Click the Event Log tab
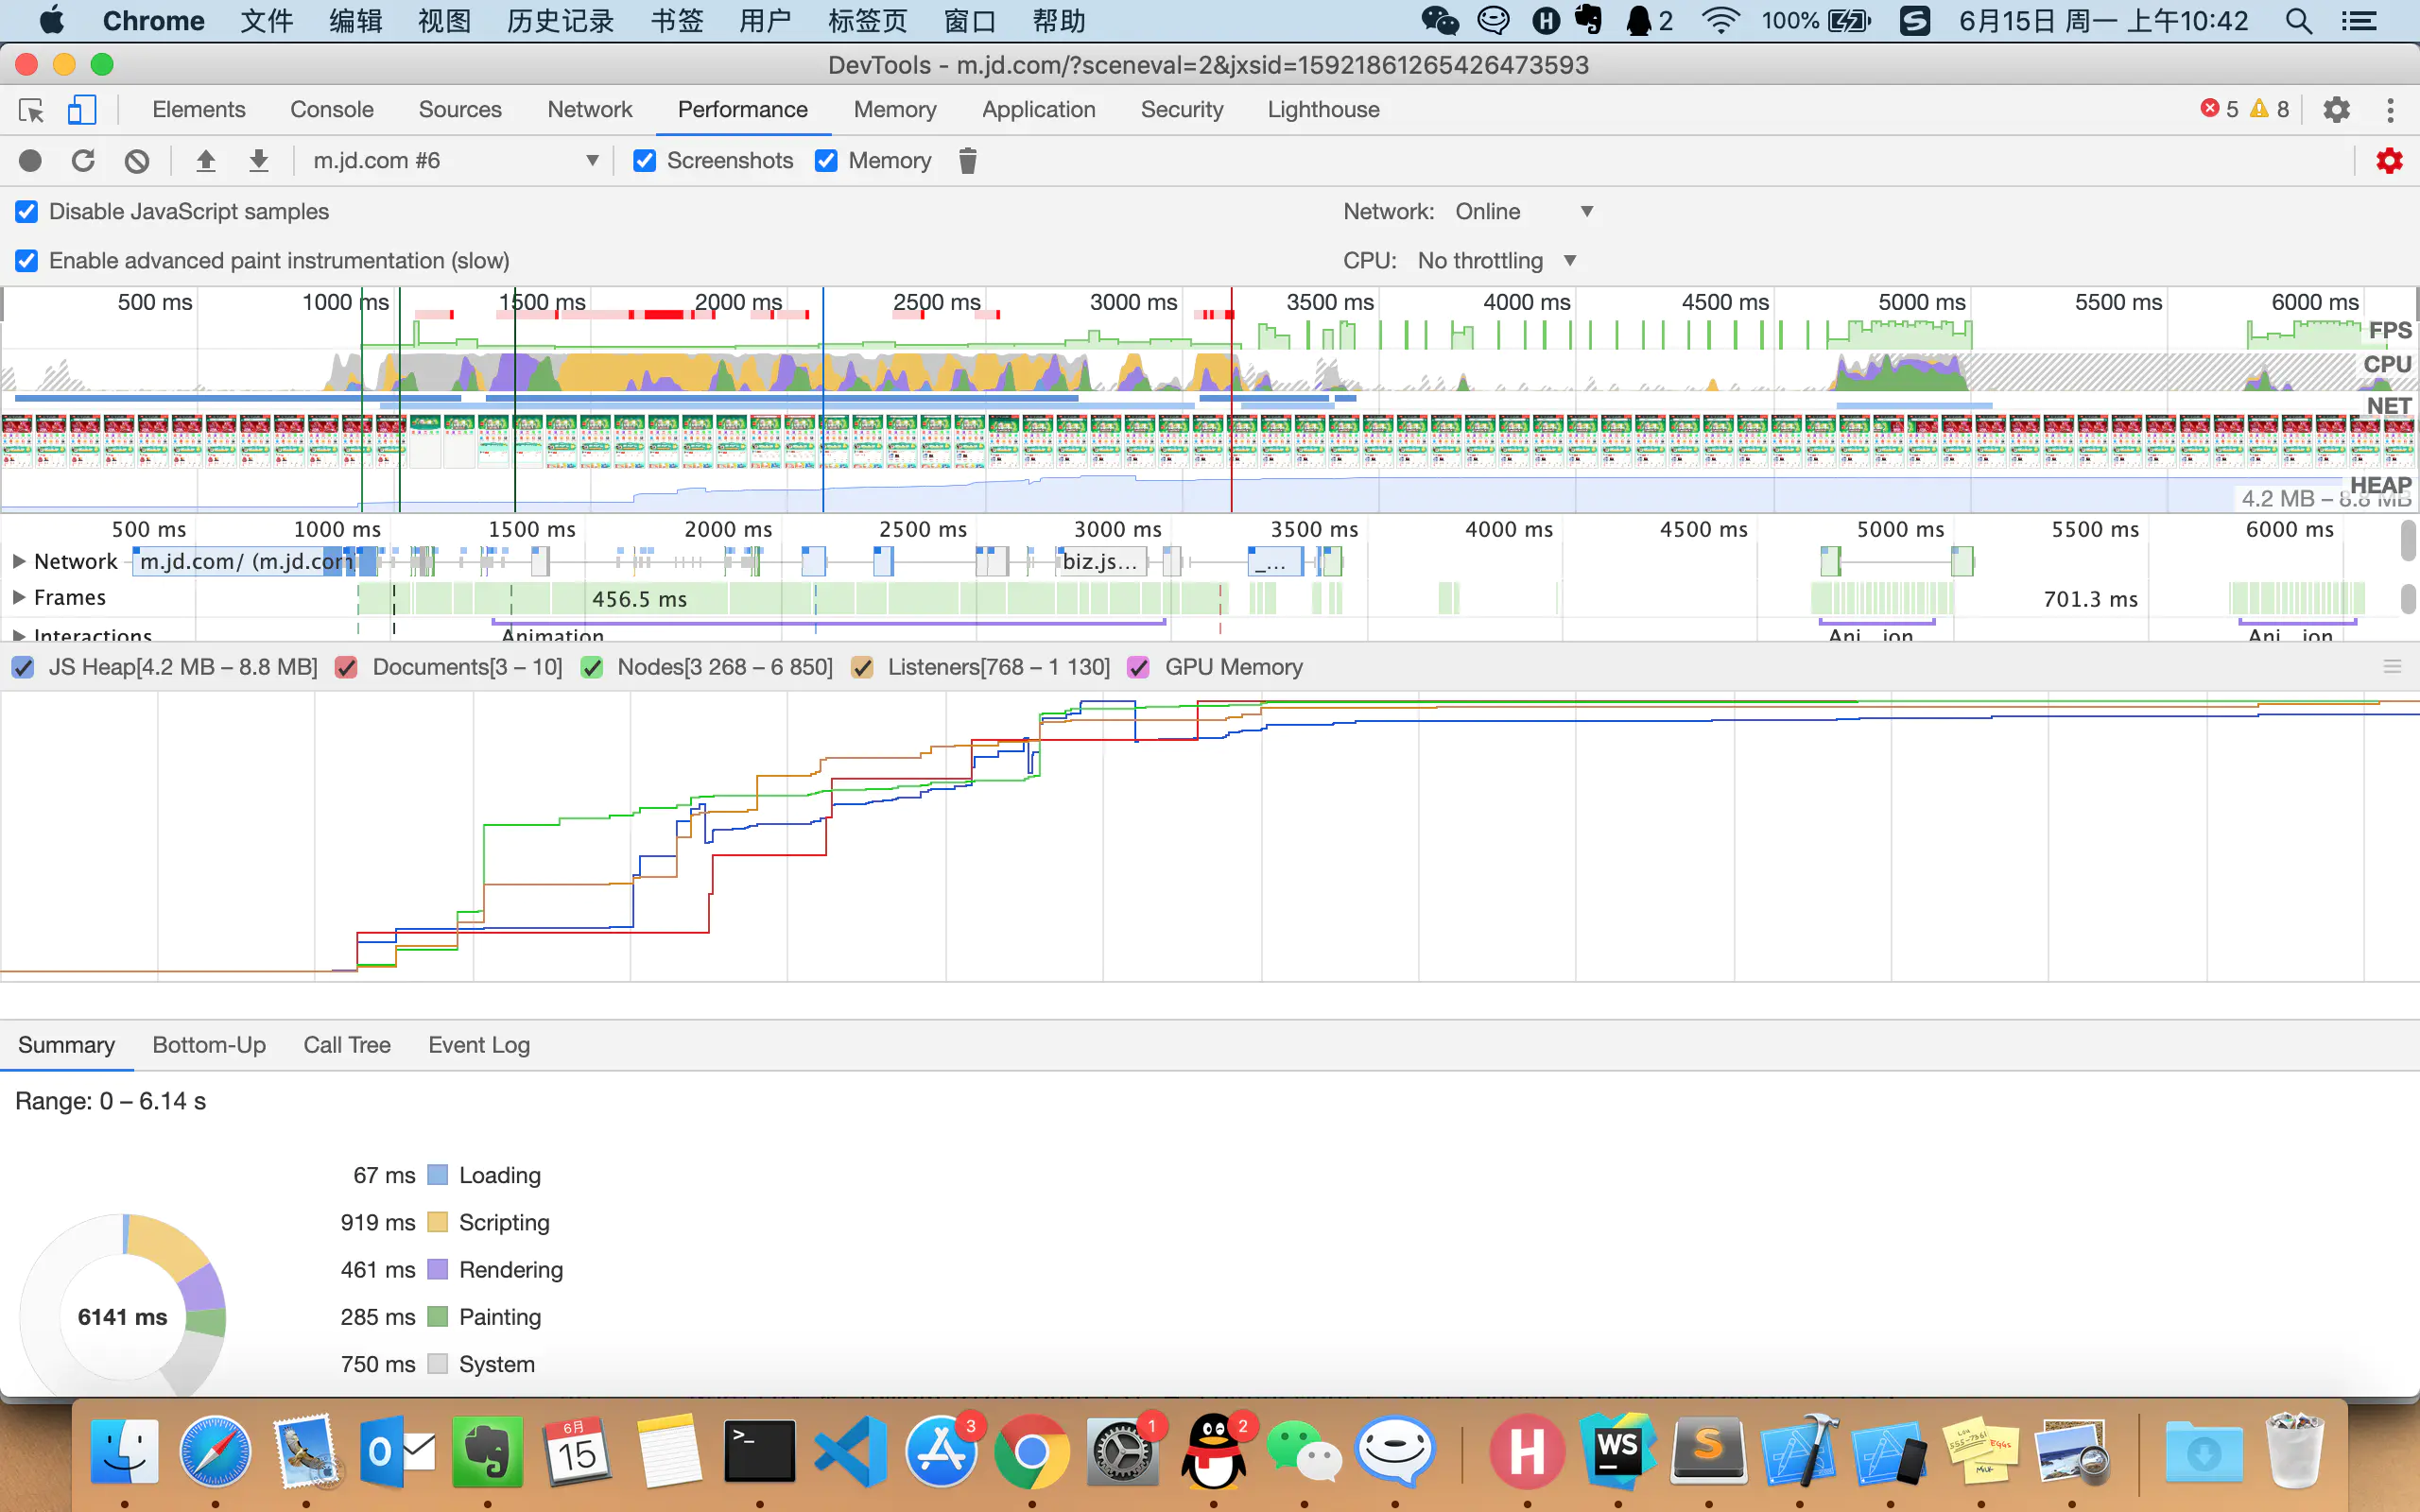This screenshot has height=1512, width=2420. click(479, 1045)
